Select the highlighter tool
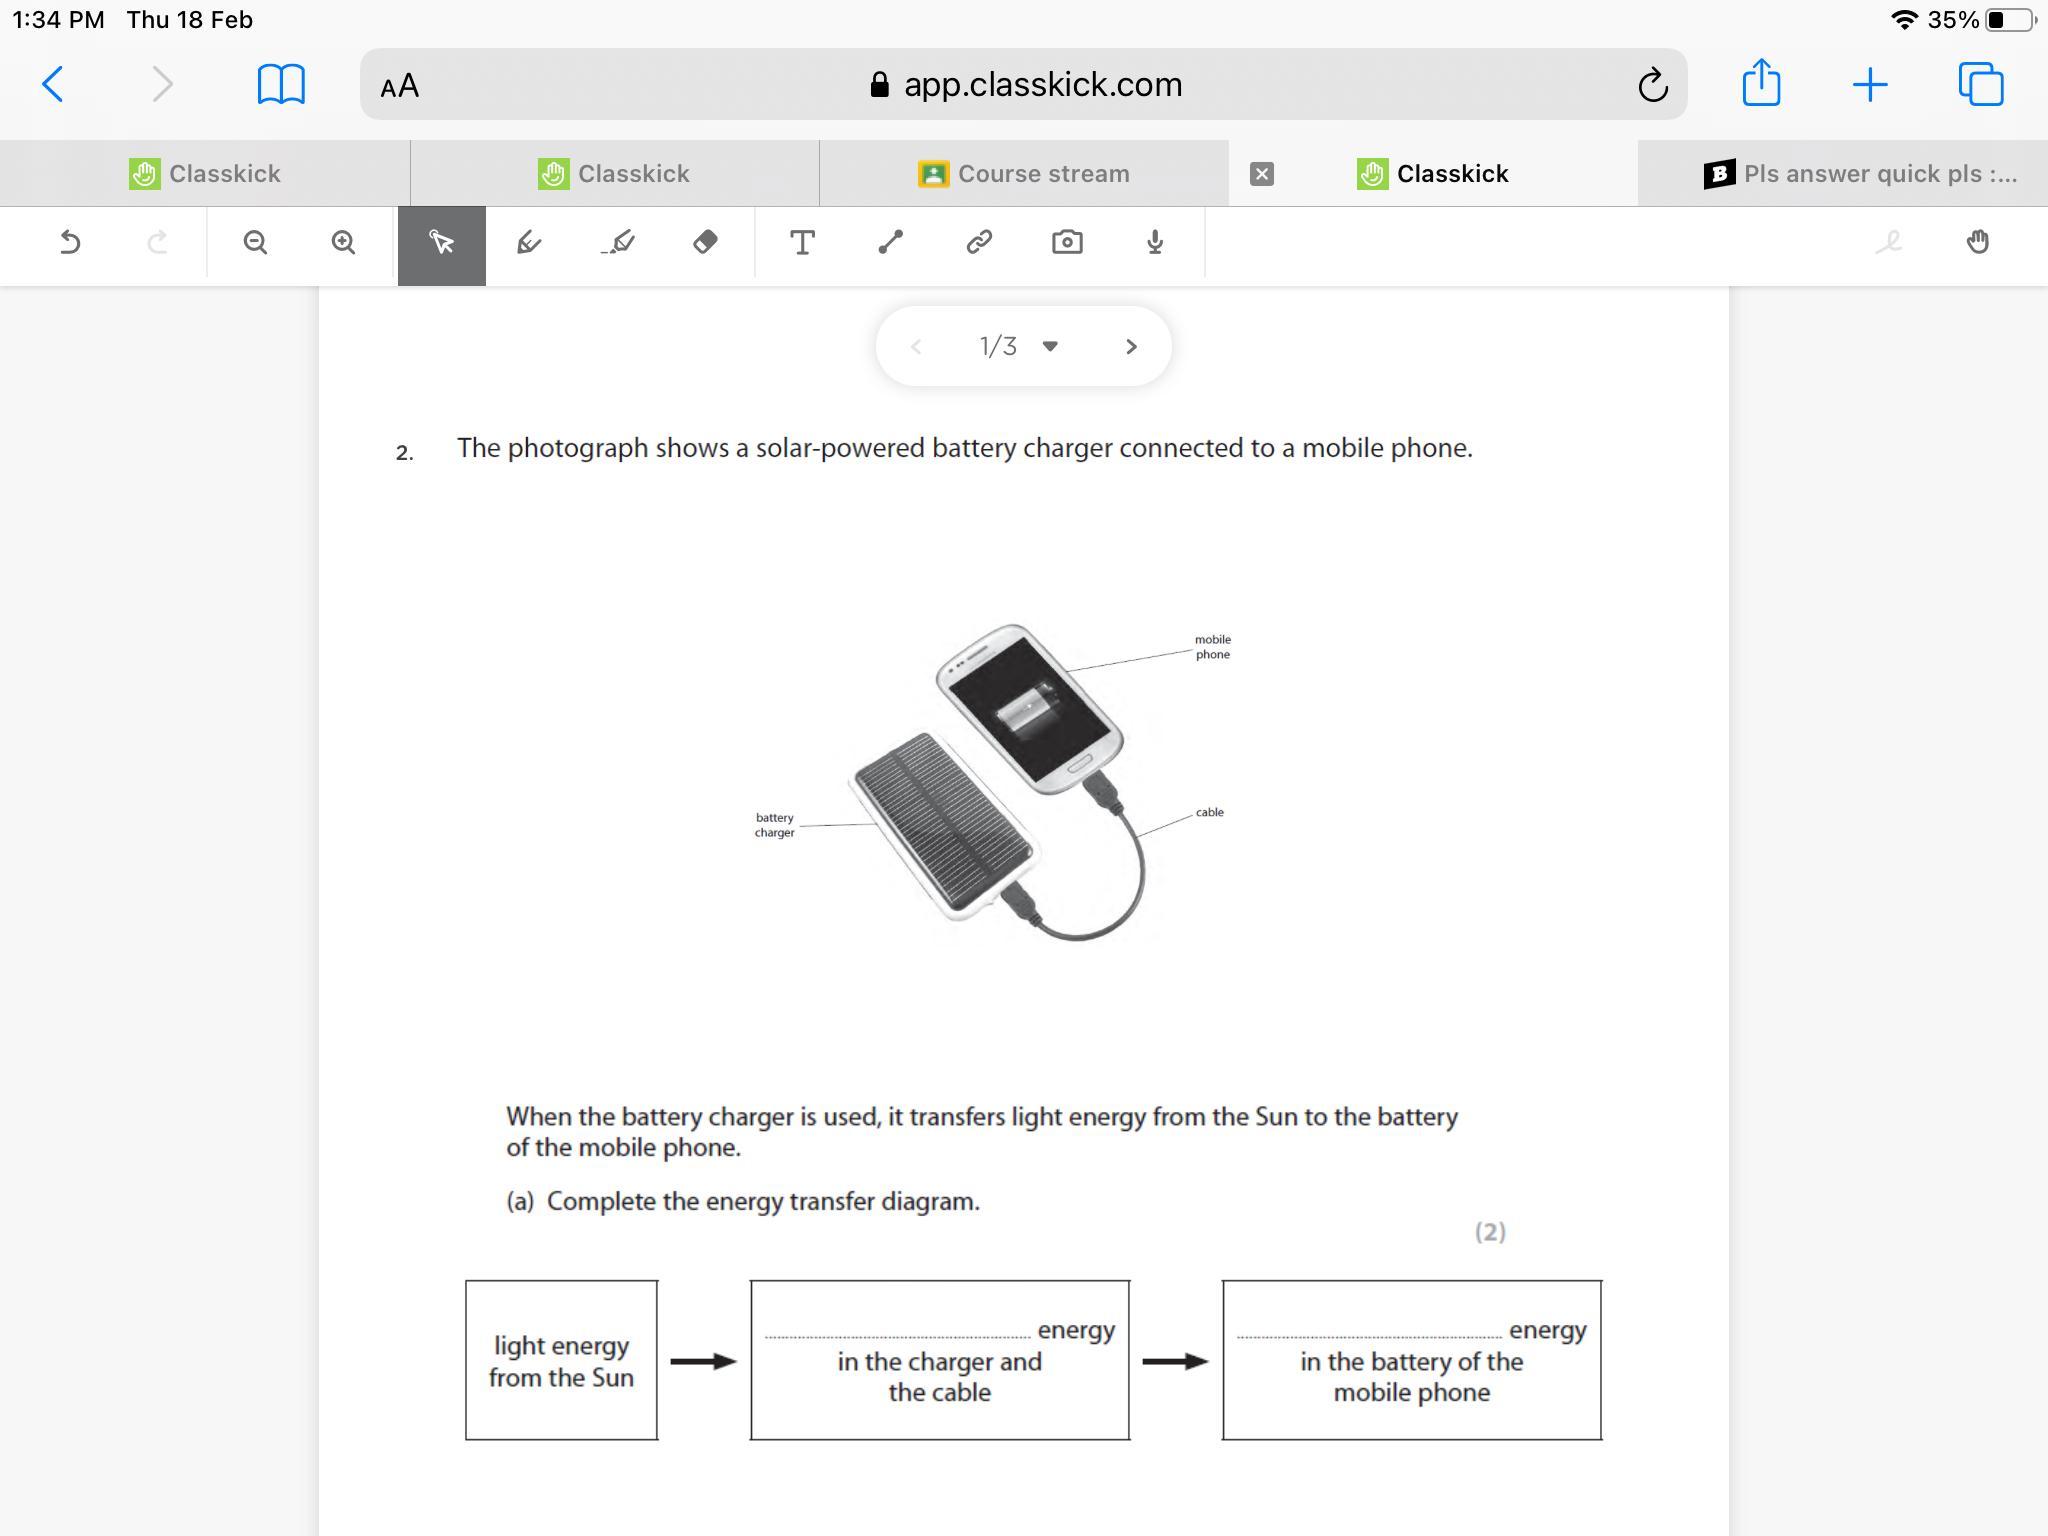2048x1536 pixels. (x=618, y=243)
